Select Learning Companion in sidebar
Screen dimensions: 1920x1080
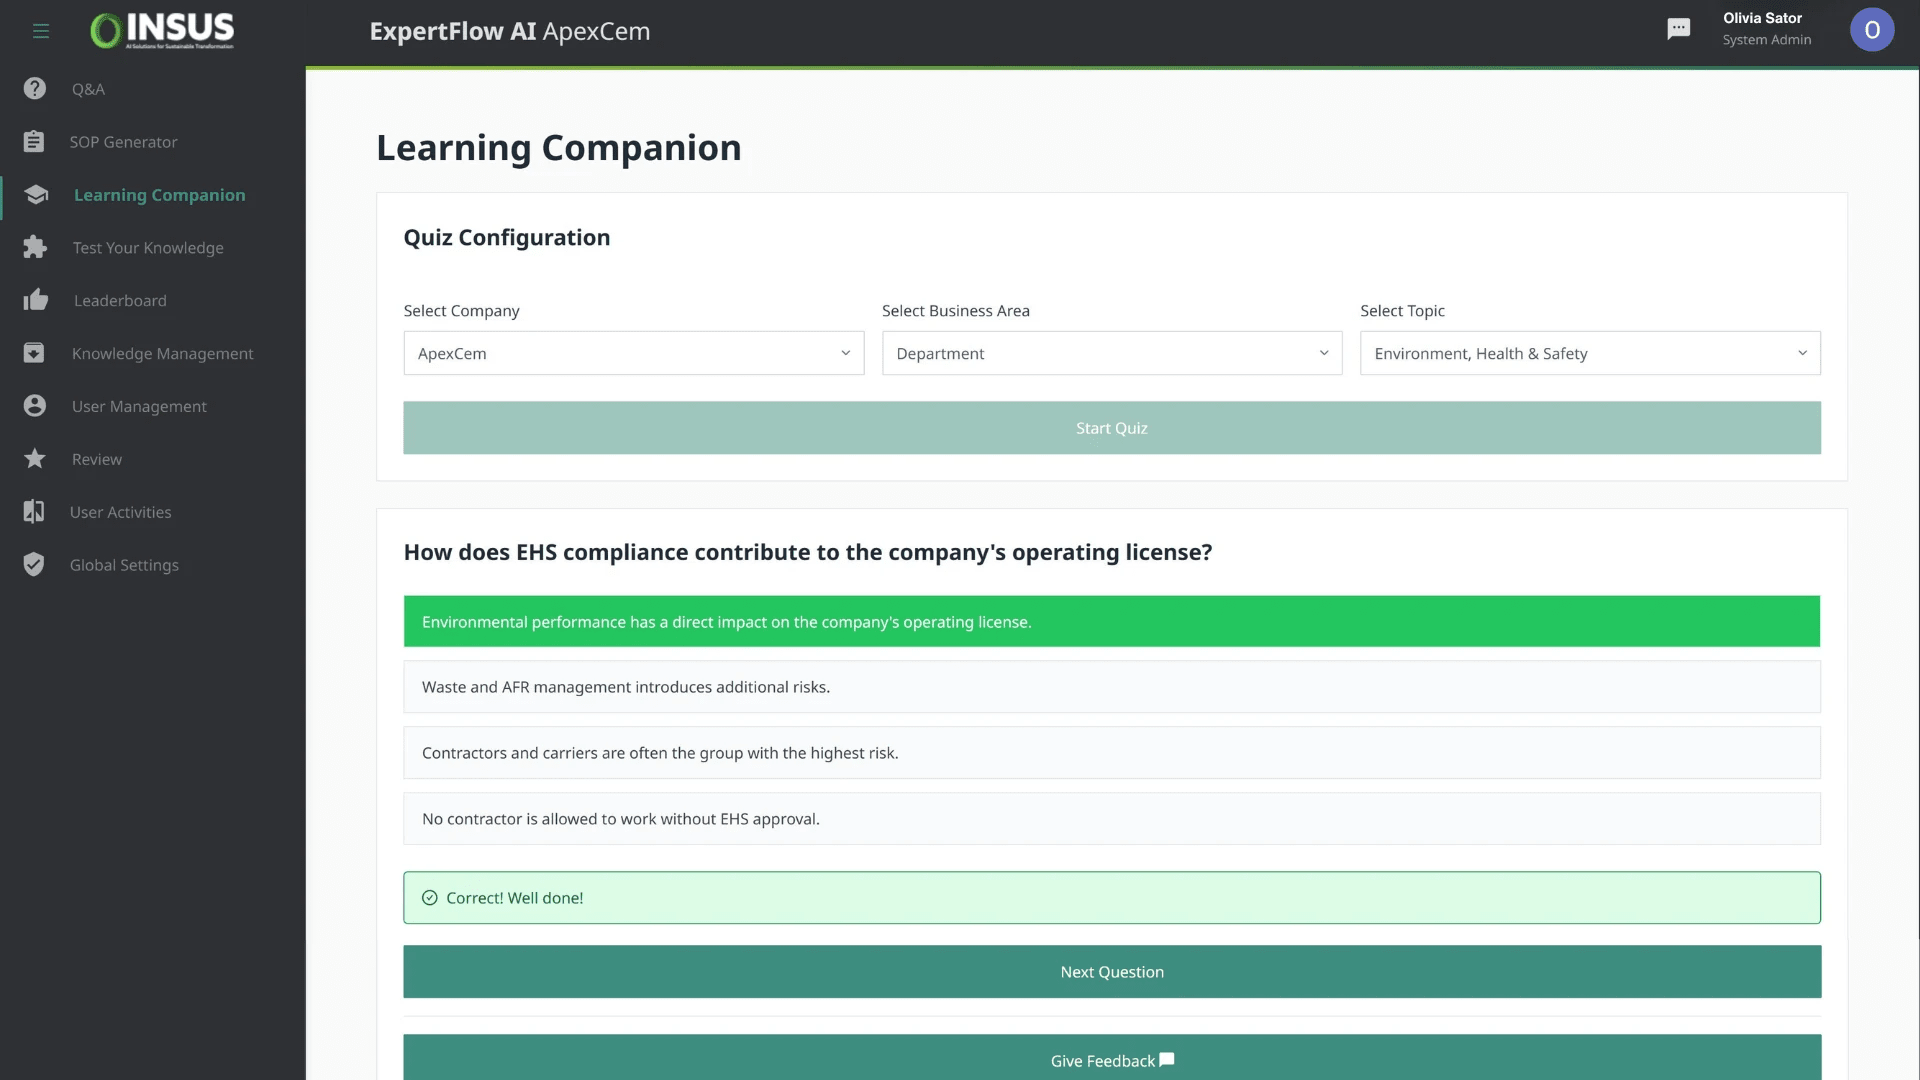(159, 195)
